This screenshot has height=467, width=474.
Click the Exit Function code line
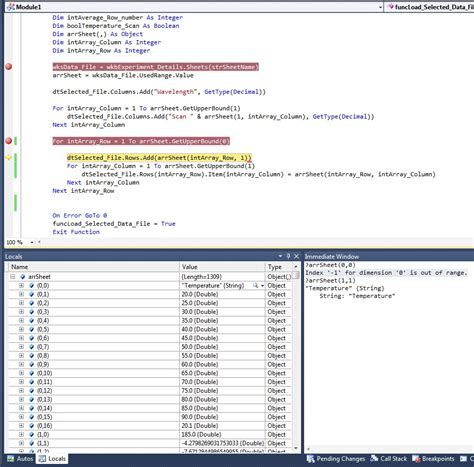click(76, 232)
